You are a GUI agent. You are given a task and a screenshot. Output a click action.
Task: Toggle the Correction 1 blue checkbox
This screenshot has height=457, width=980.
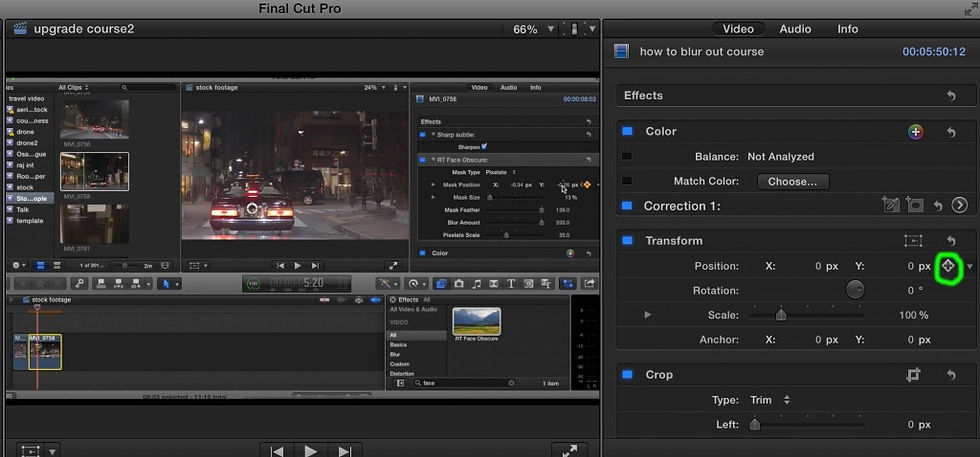(627, 206)
